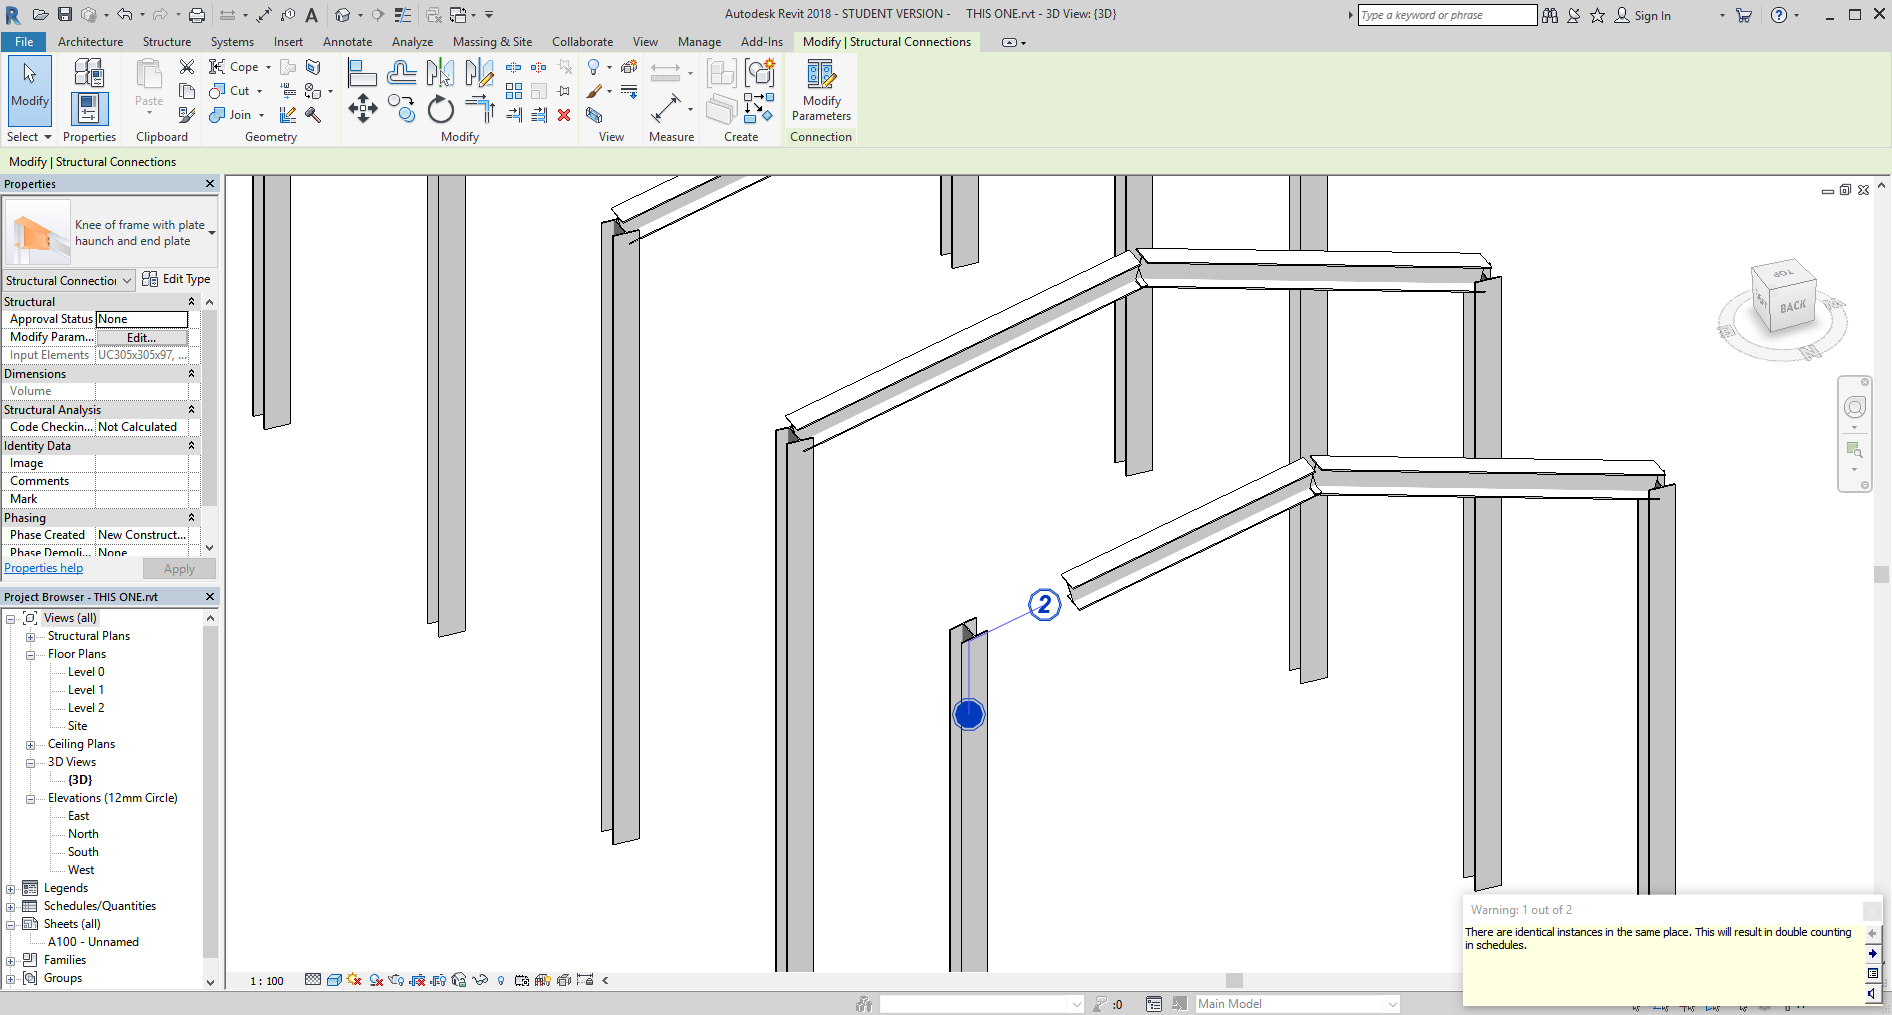Image resolution: width=1892 pixels, height=1015 pixels.
Task: Select the Rotate tool
Action: click(x=440, y=110)
